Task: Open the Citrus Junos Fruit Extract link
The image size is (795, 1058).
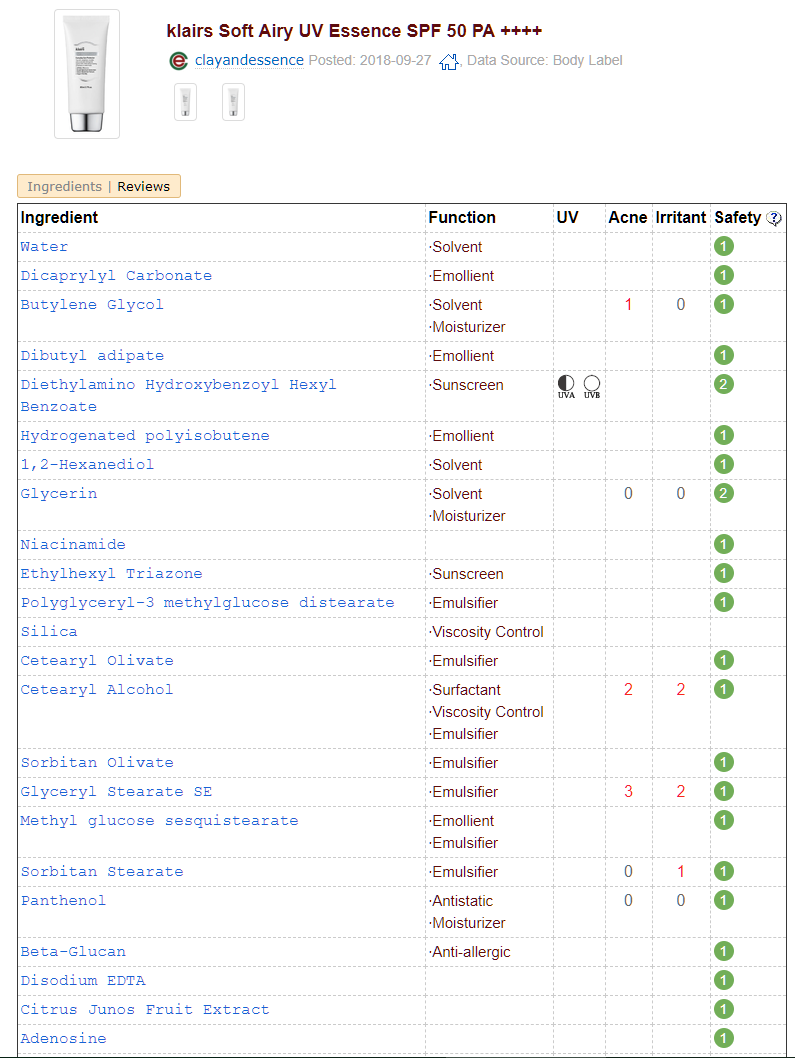Action: [x=145, y=1010]
